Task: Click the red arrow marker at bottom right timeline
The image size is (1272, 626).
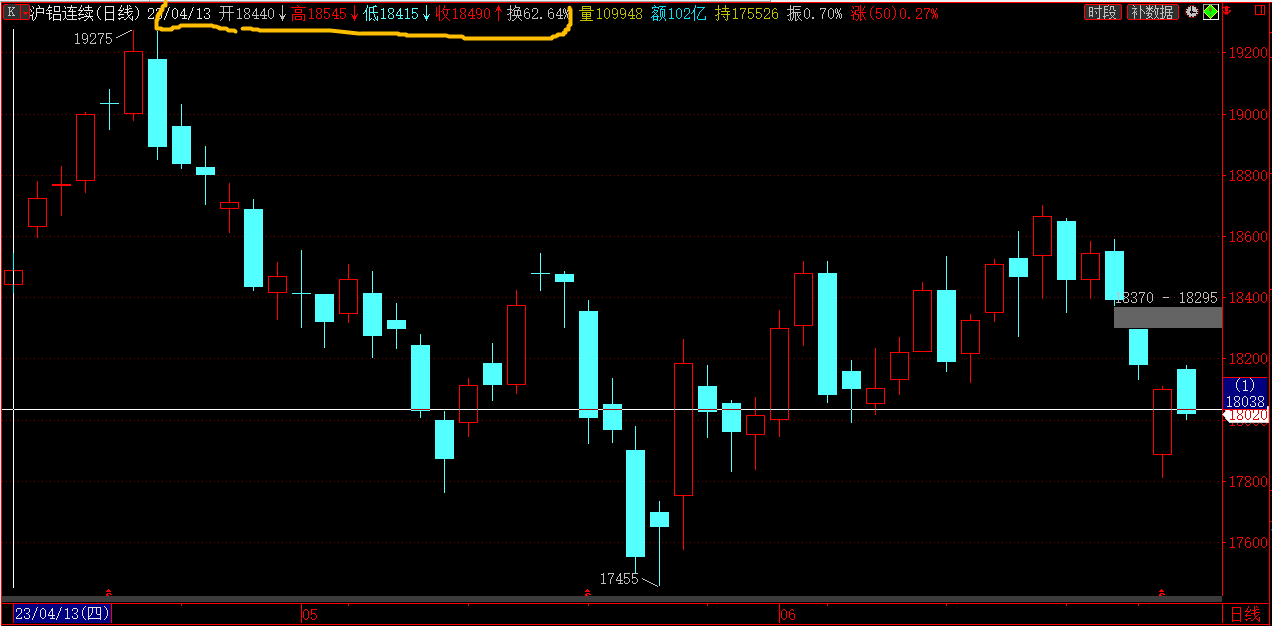Action: click(1162, 593)
